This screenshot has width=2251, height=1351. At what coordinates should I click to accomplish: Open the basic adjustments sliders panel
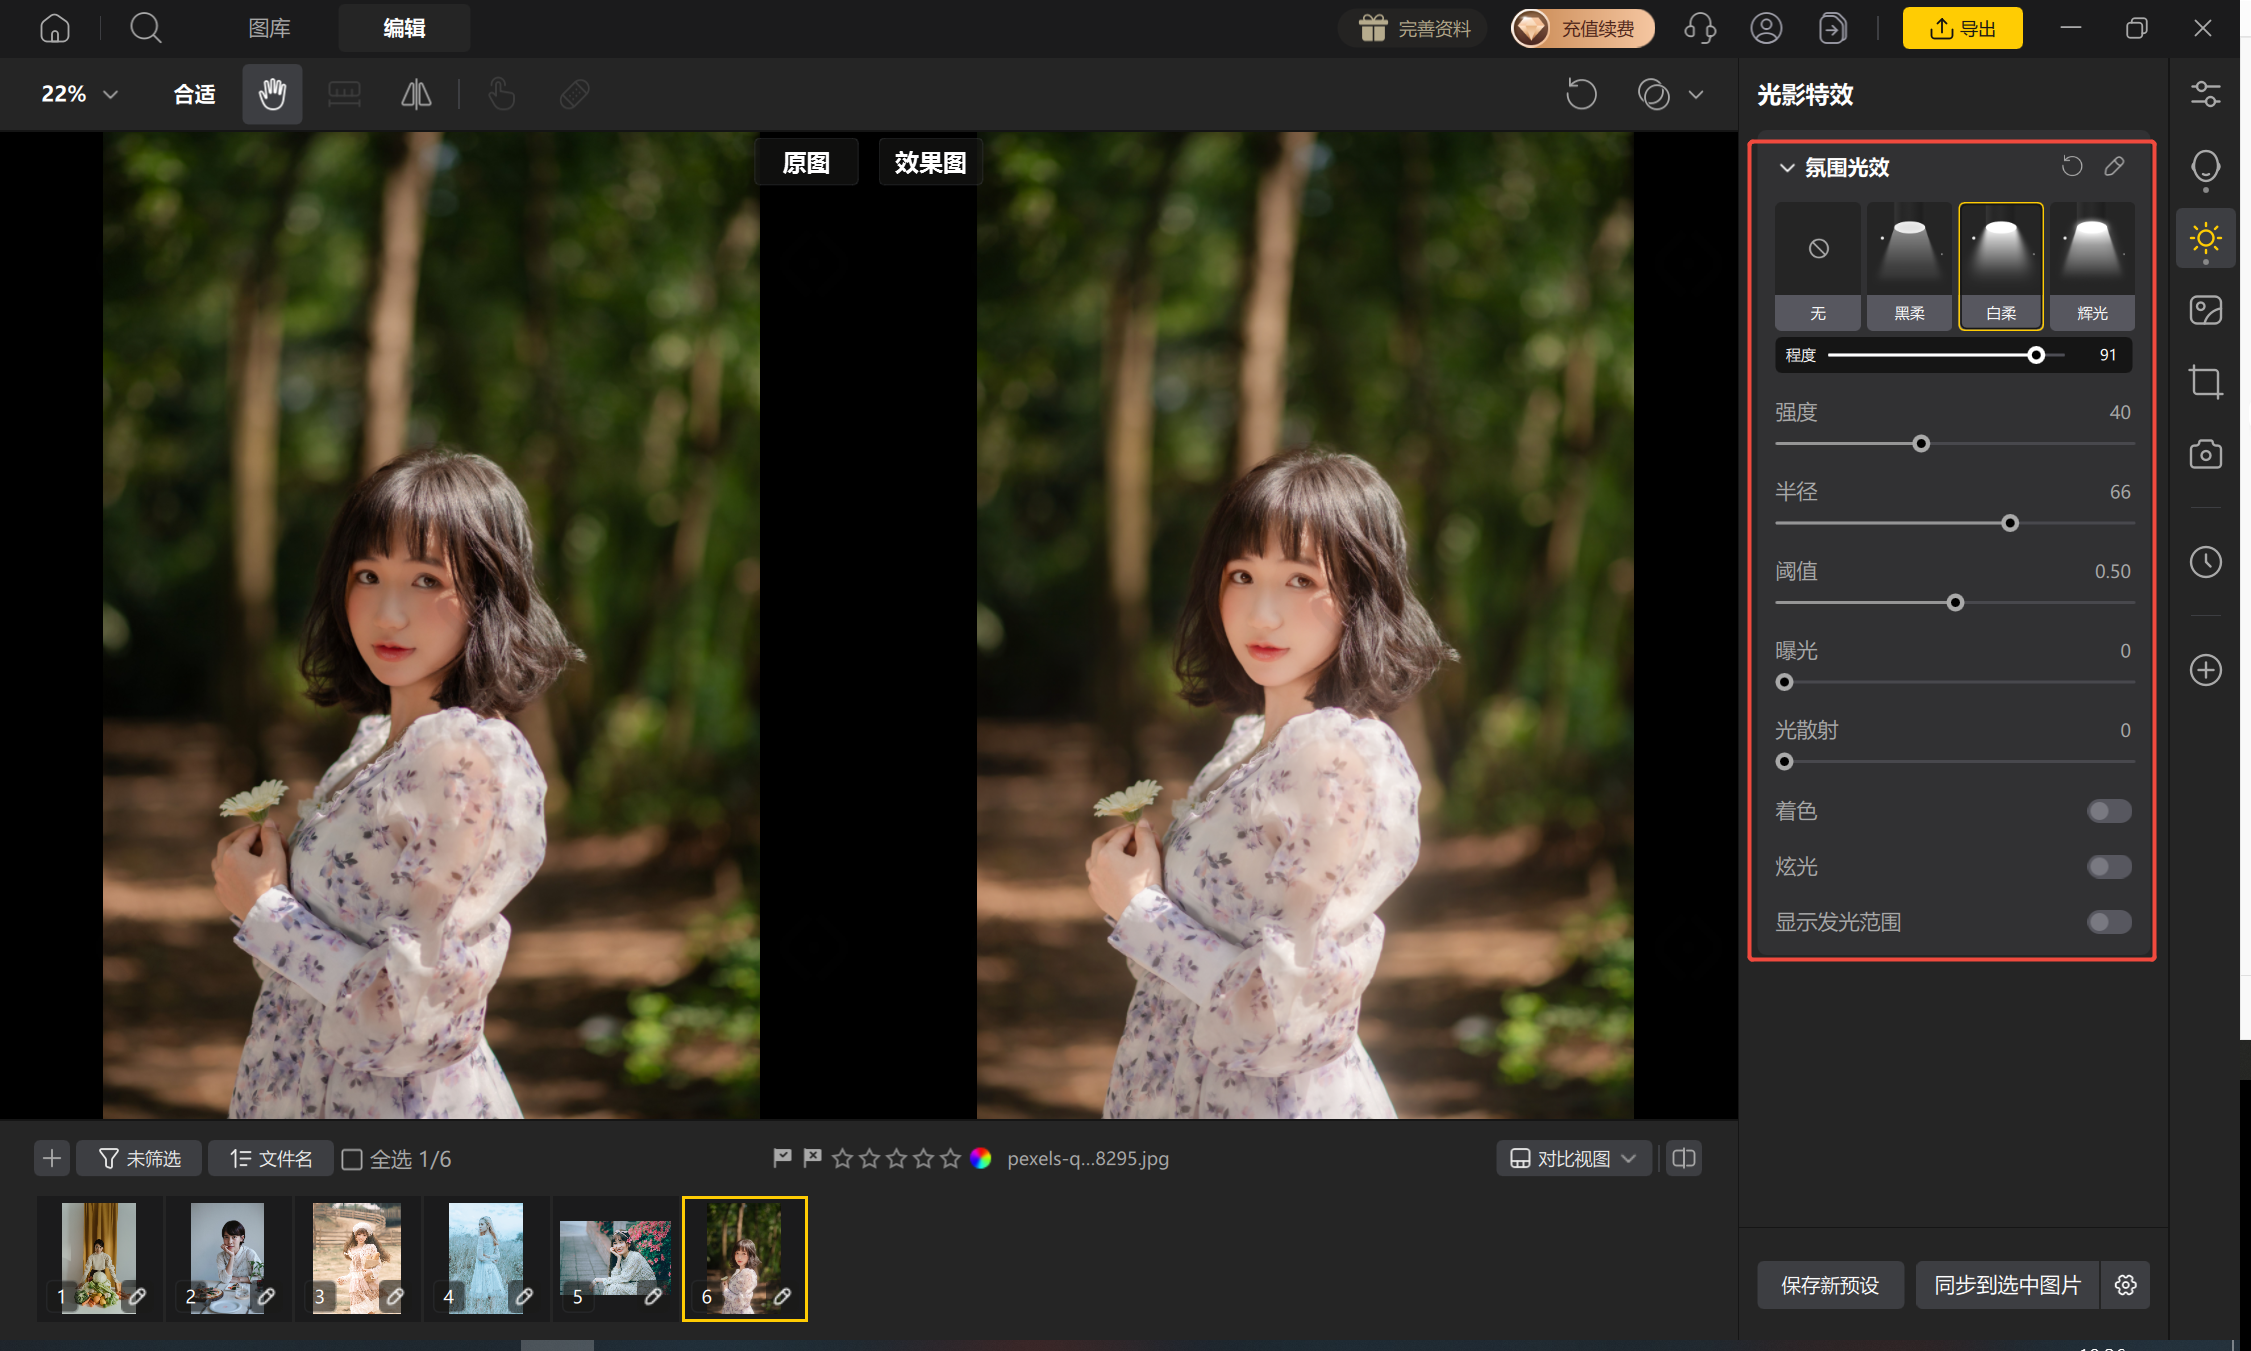(2205, 94)
